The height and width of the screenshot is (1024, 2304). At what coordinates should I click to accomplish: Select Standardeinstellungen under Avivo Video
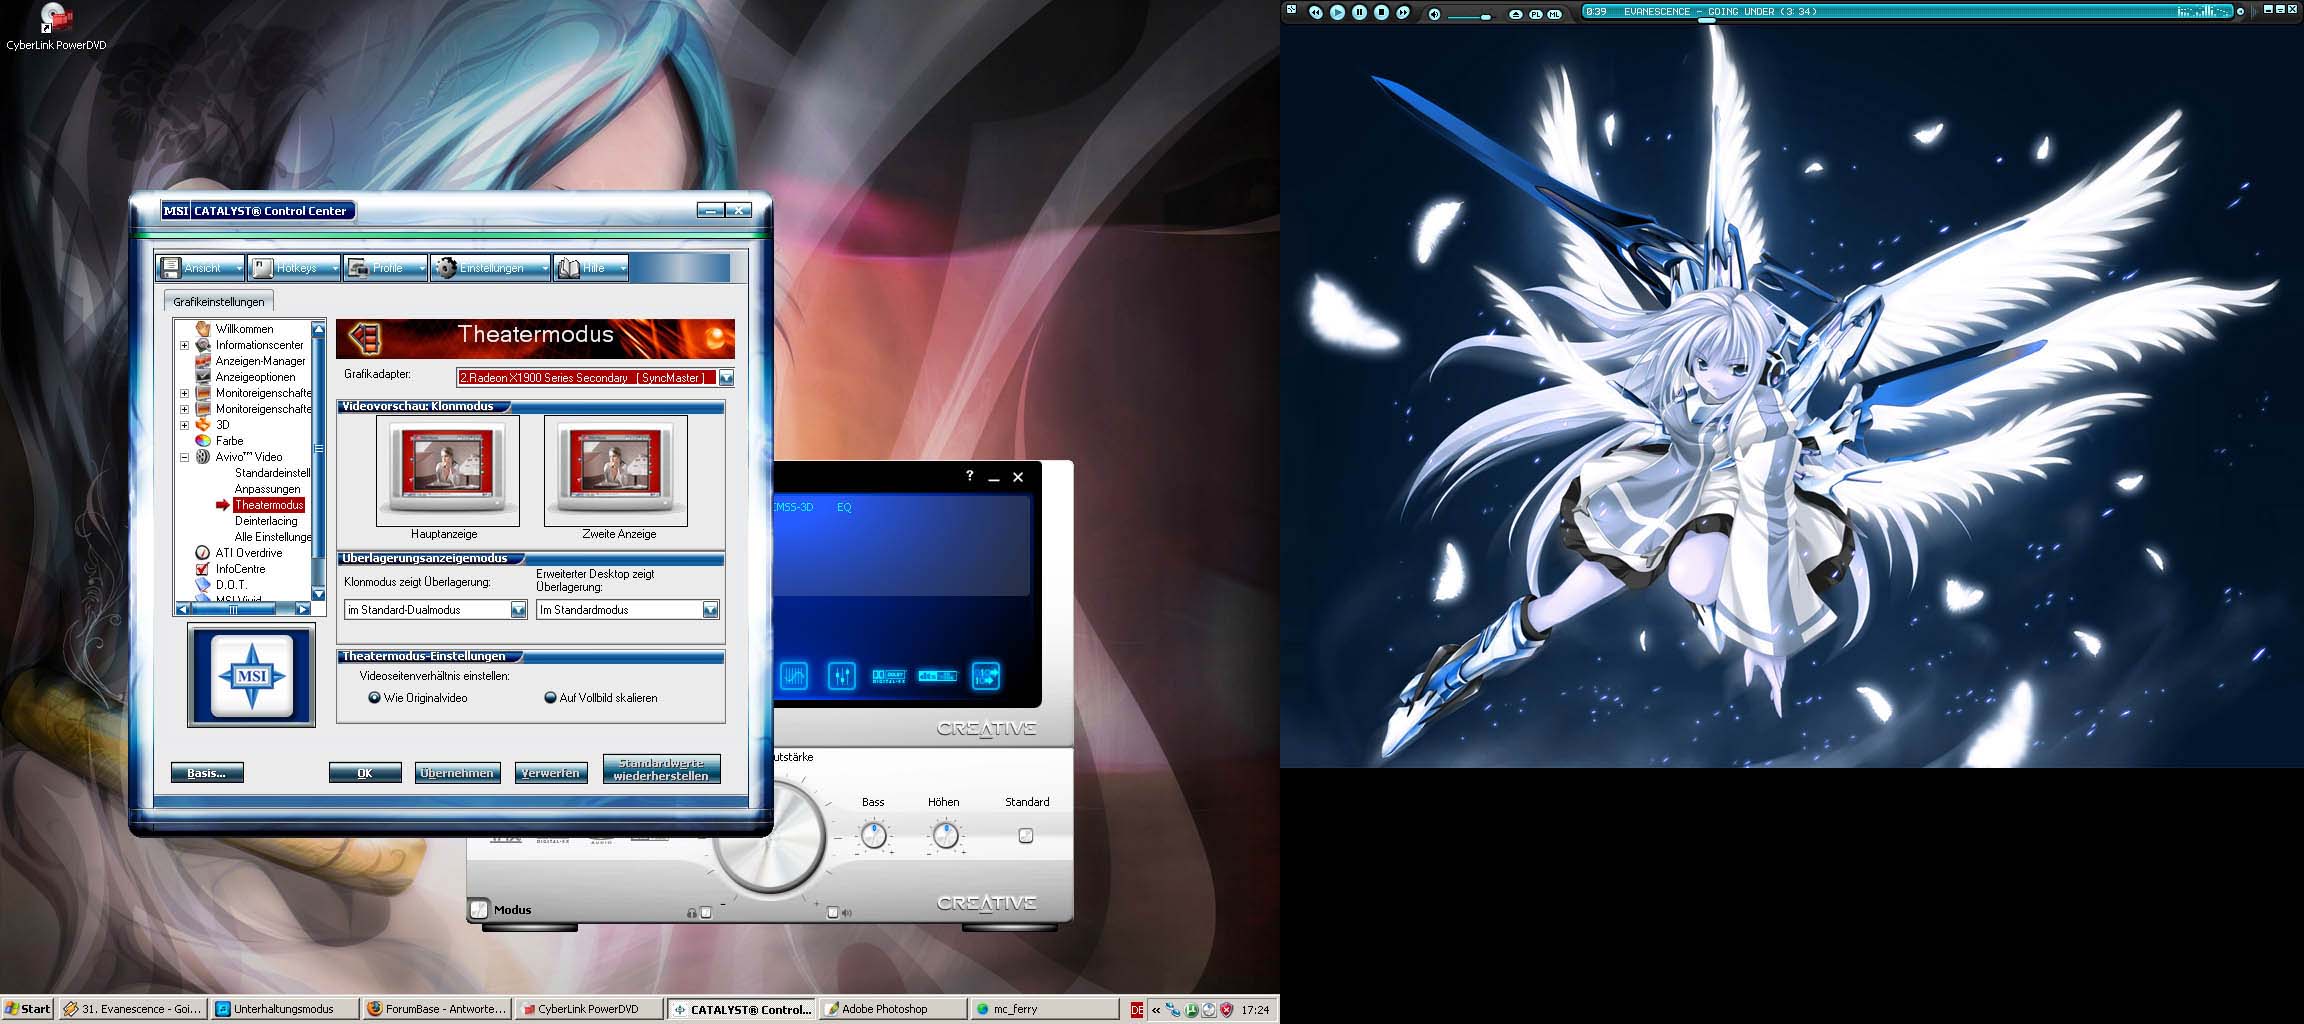point(273,473)
